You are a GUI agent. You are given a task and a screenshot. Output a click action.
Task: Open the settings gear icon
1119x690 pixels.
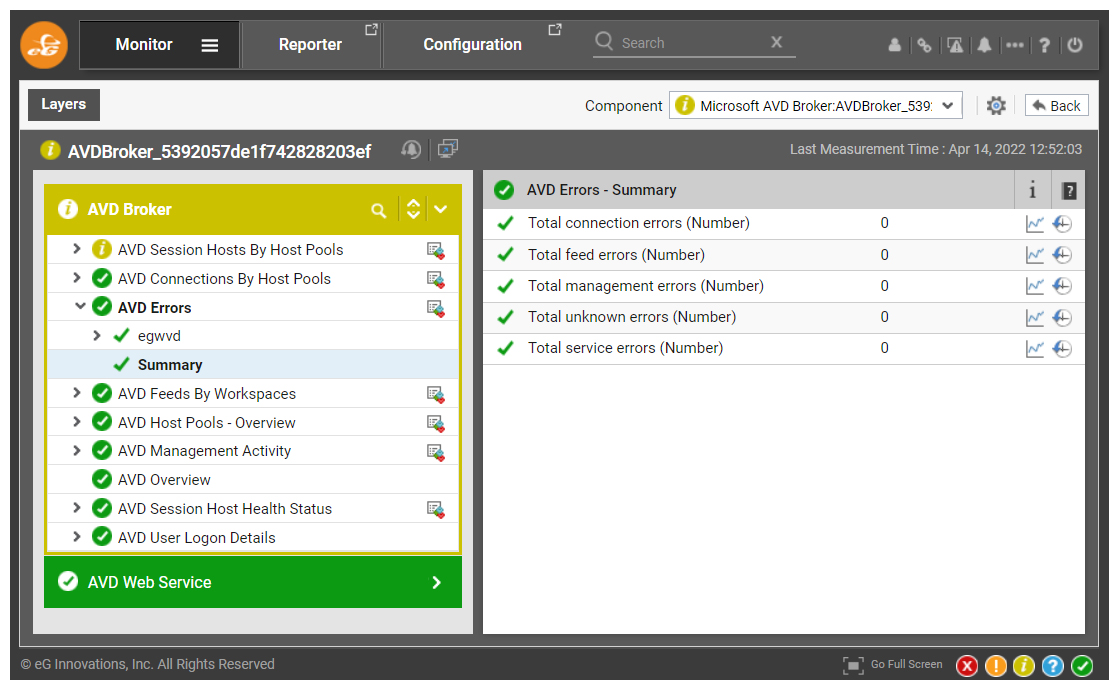996,106
